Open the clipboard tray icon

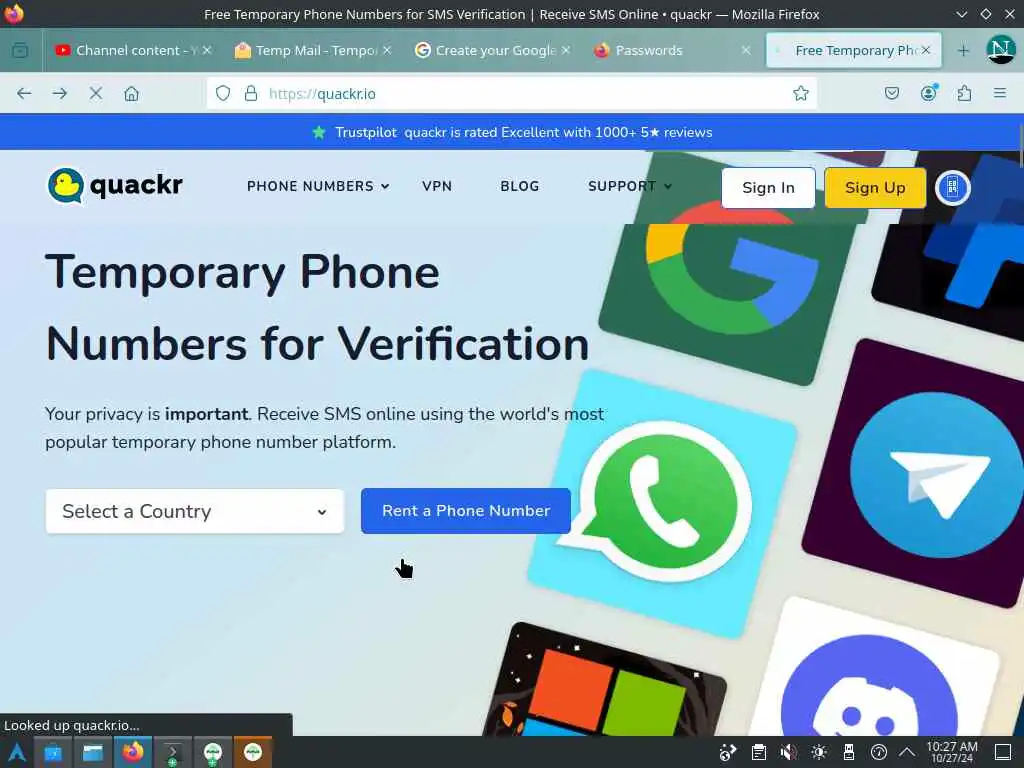click(758, 752)
